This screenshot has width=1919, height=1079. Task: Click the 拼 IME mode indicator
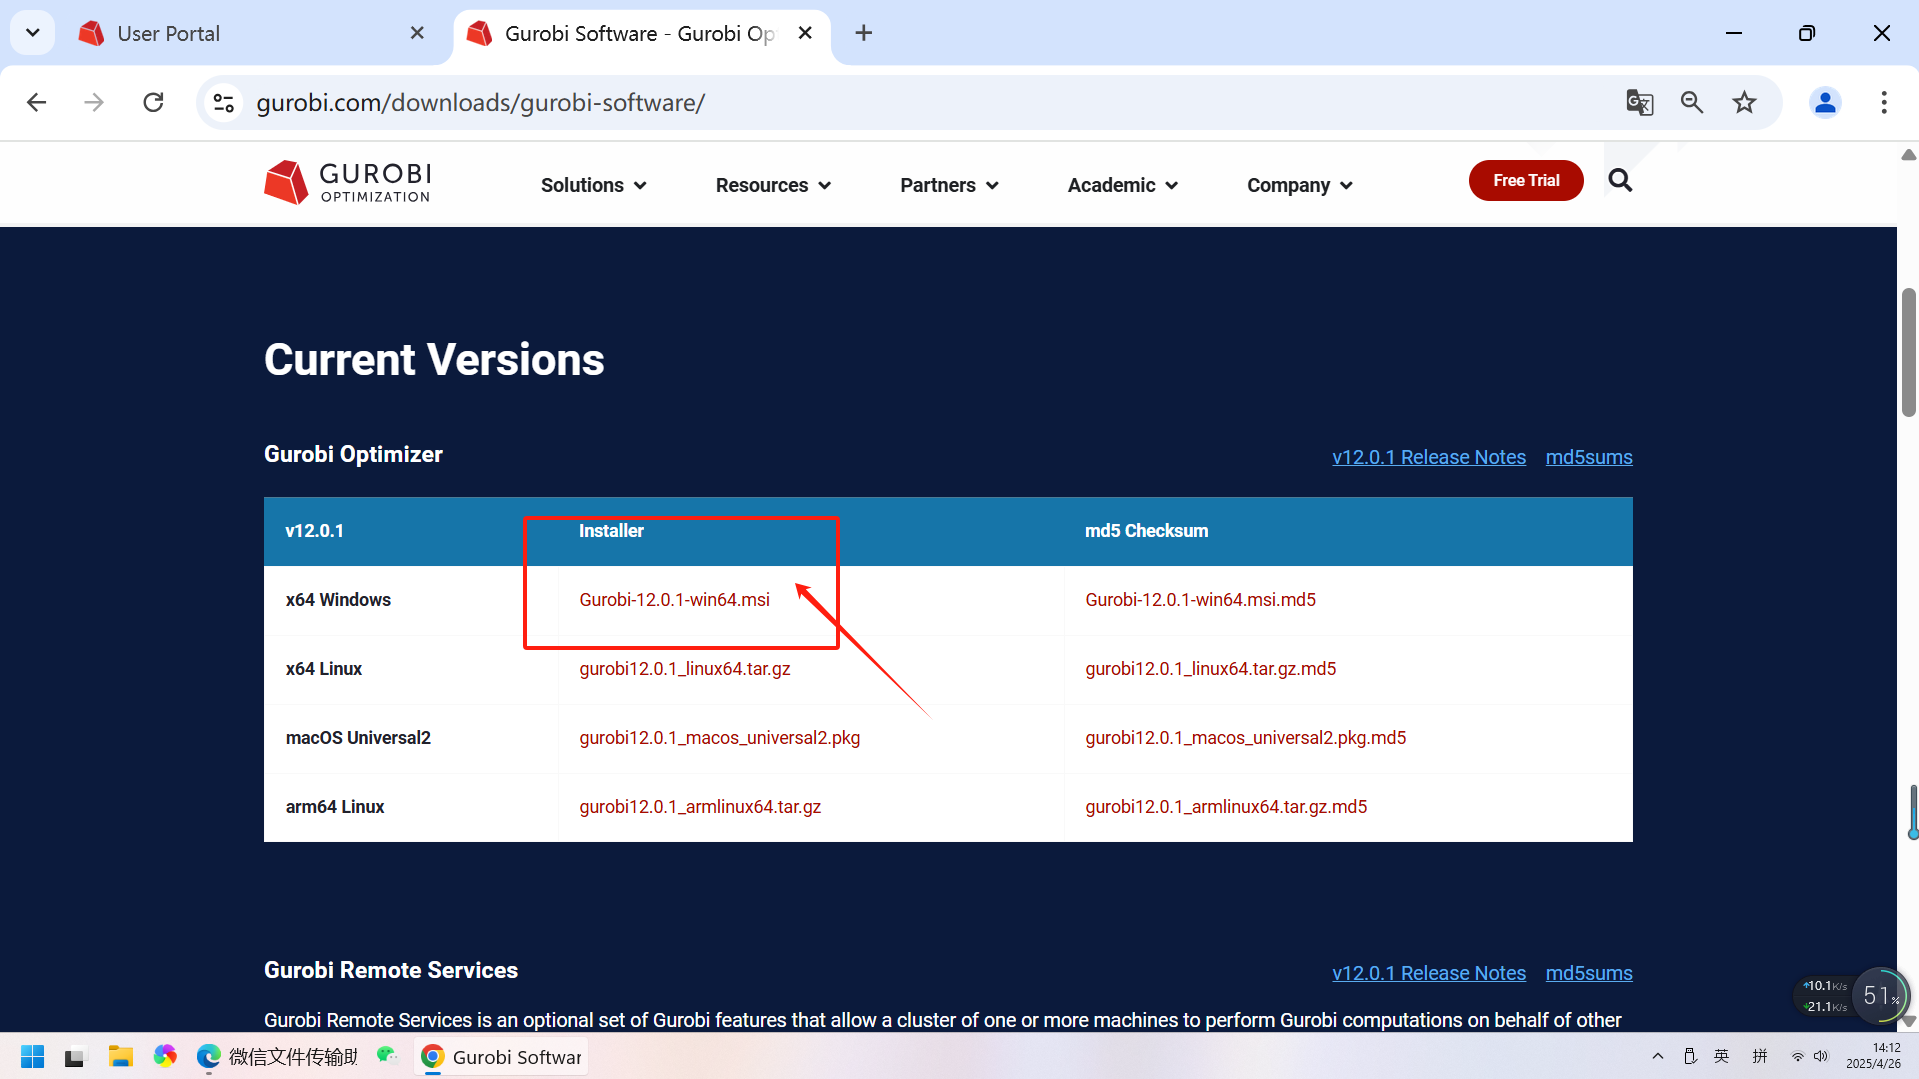pyautogui.click(x=1760, y=1056)
